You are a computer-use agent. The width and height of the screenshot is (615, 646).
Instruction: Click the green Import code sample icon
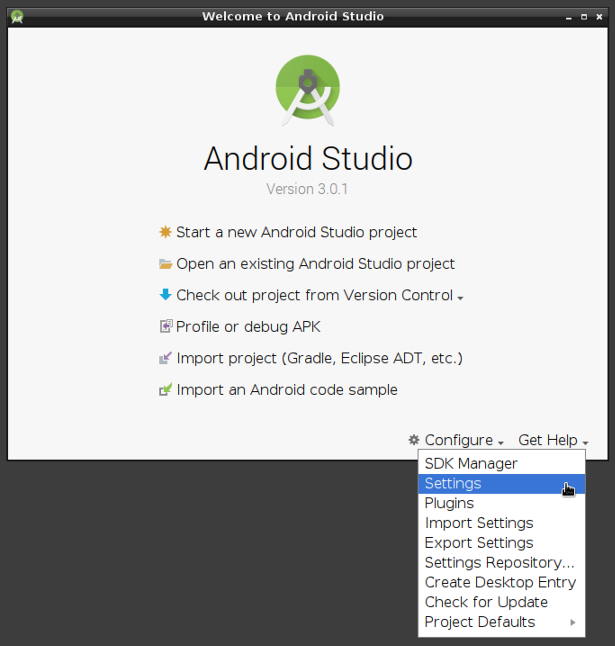[x=165, y=389]
